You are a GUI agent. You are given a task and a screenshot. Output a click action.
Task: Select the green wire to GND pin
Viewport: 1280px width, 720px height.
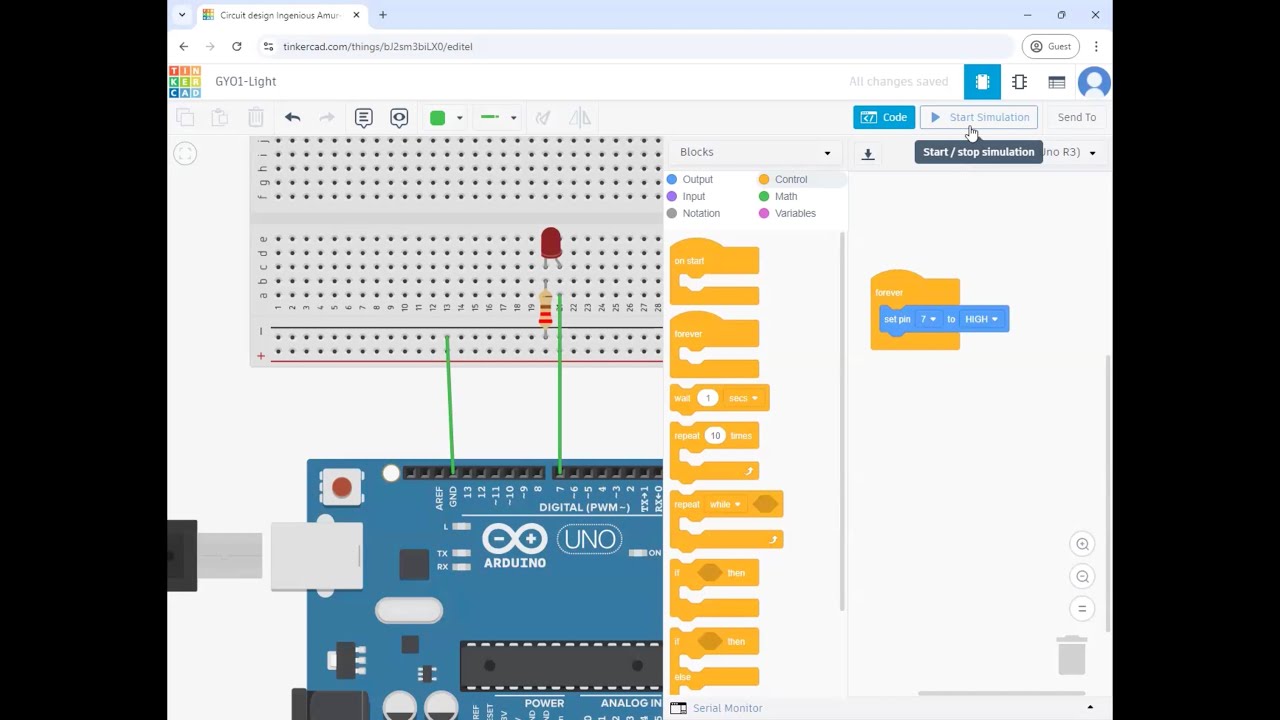(449, 405)
